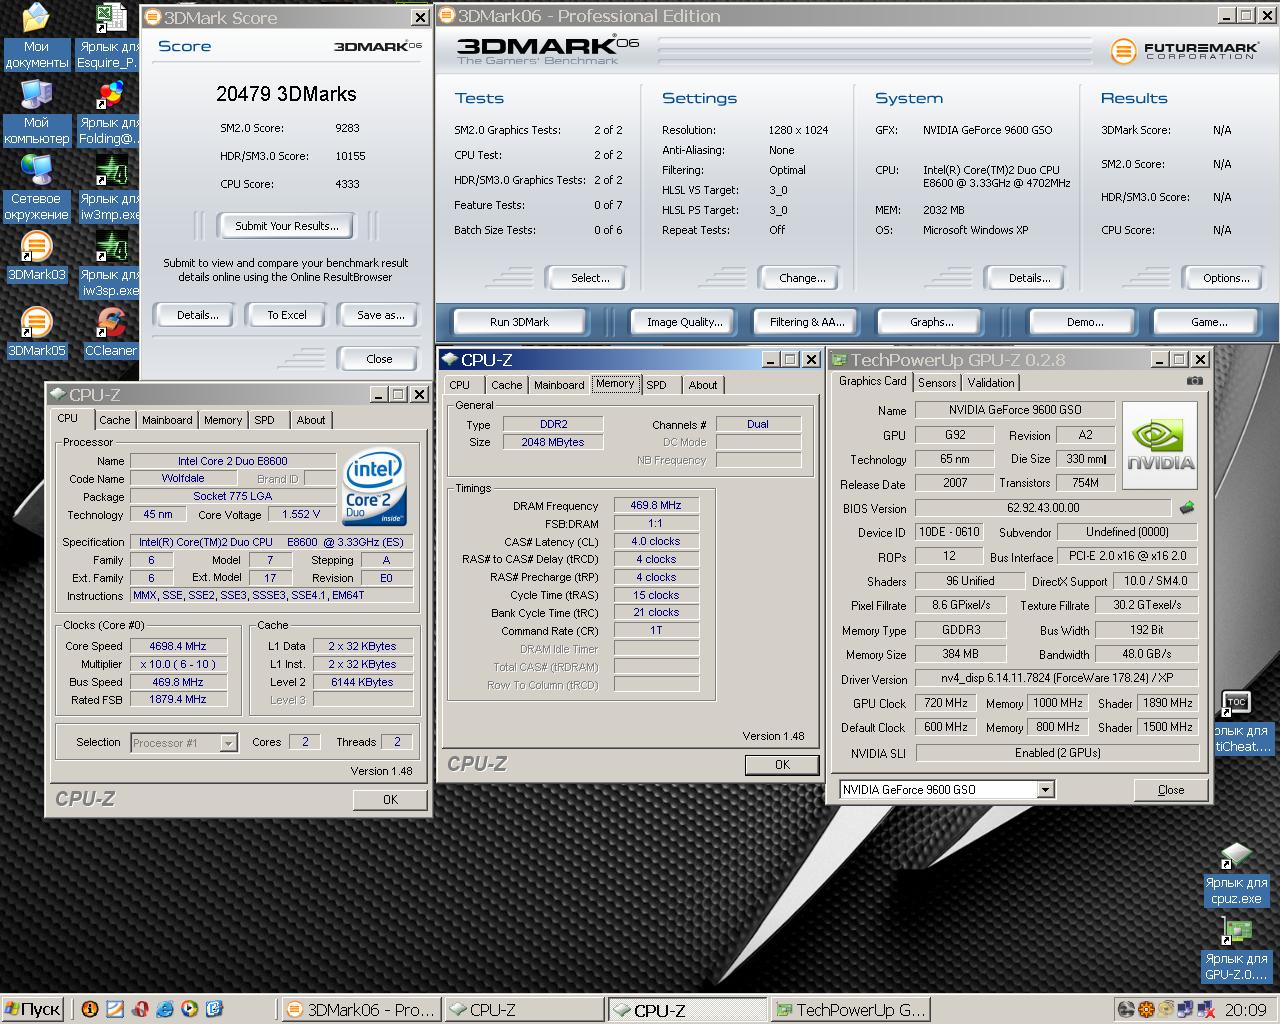Open the Network Neighborhood desktop icon

36,188
